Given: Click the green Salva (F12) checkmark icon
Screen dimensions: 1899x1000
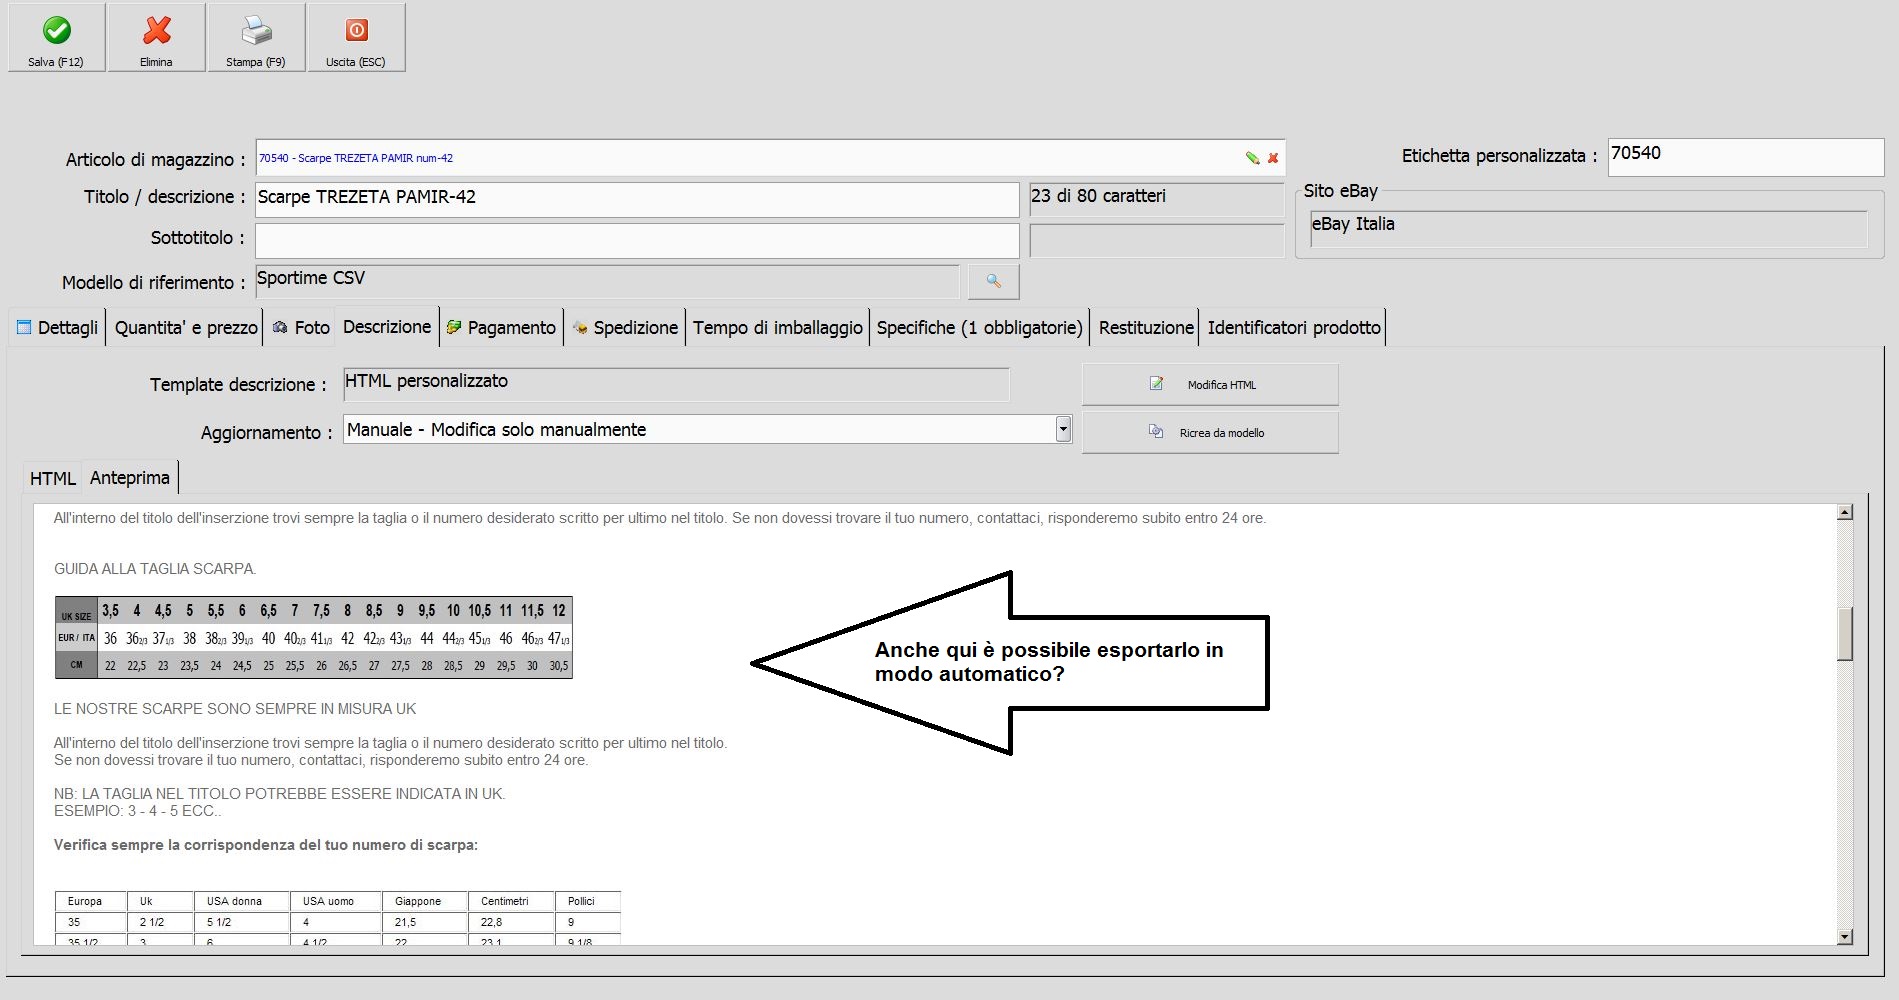Looking at the screenshot, I should (57, 31).
